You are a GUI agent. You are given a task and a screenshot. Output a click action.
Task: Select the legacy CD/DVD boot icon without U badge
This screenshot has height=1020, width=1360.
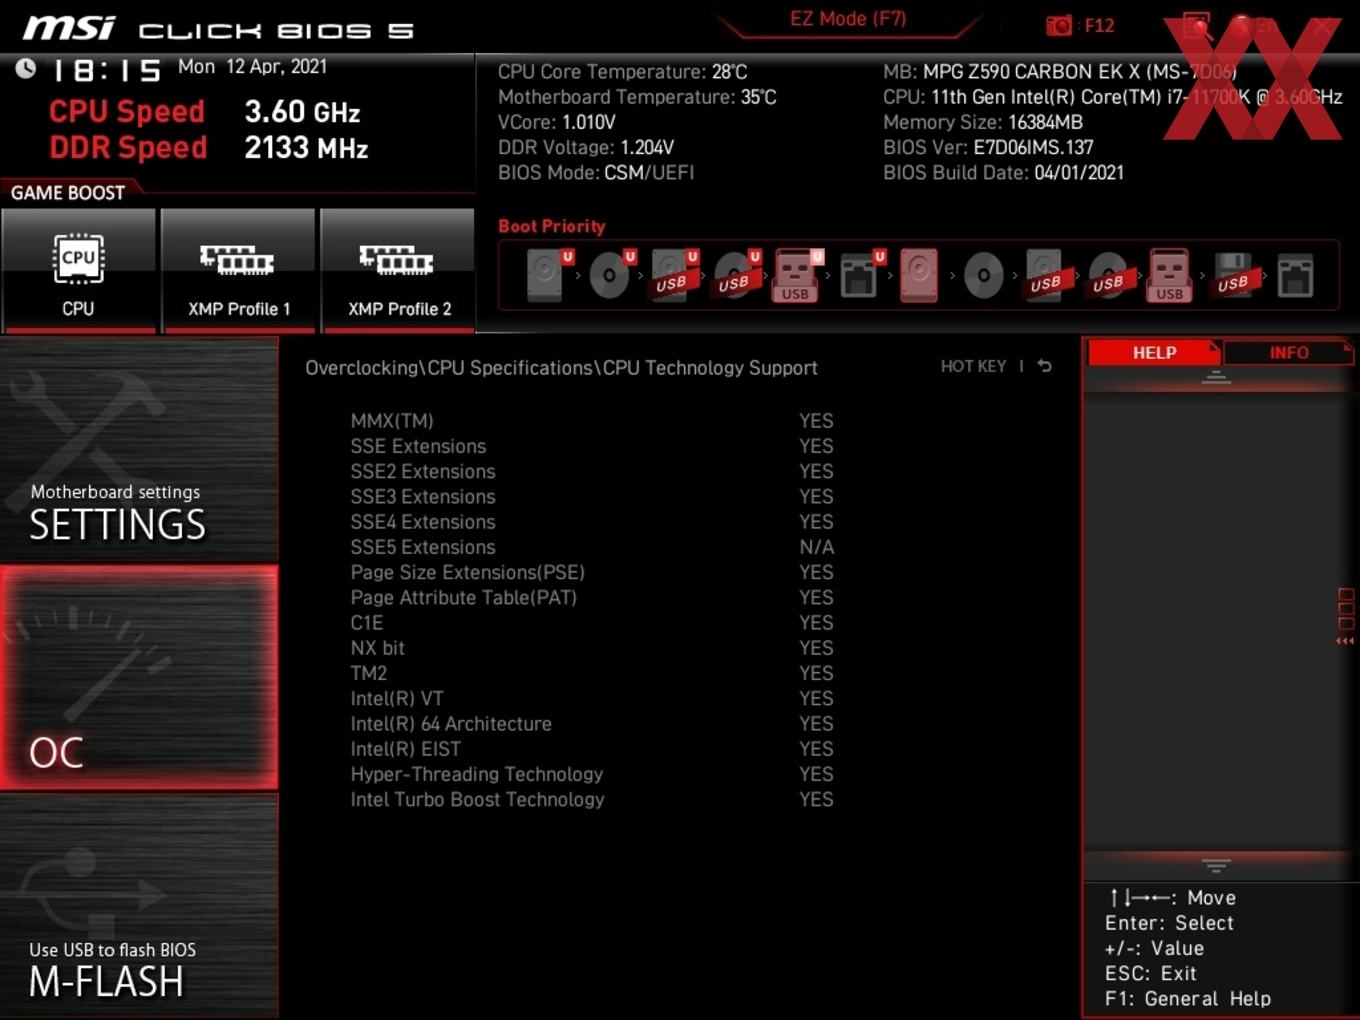point(983,275)
